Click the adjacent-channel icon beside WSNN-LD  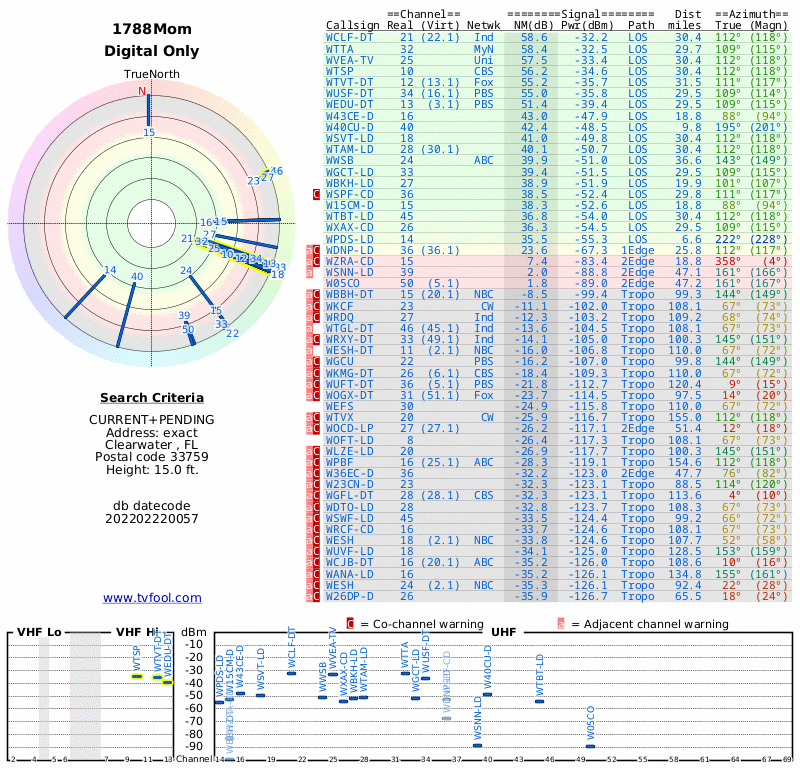click(x=309, y=272)
